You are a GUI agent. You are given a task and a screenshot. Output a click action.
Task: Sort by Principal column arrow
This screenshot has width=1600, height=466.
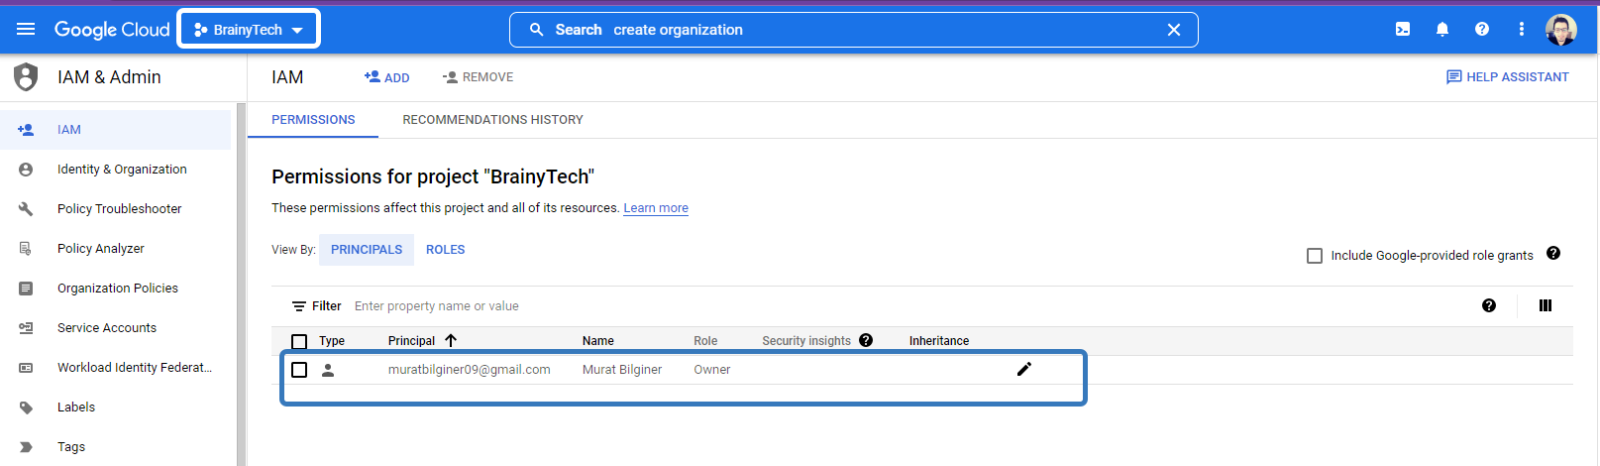tap(451, 341)
